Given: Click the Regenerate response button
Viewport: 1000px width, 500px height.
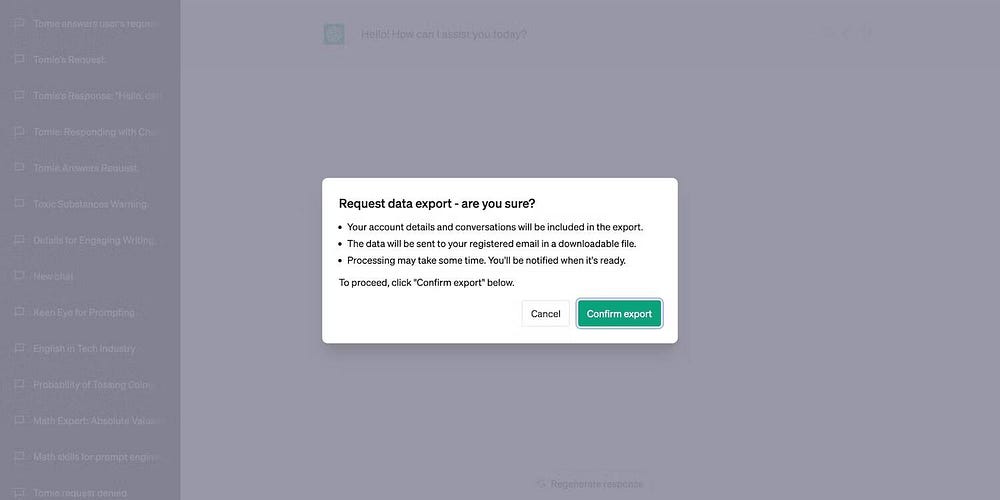Looking at the screenshot, I should pyautogui.click(x=590, y=484).
